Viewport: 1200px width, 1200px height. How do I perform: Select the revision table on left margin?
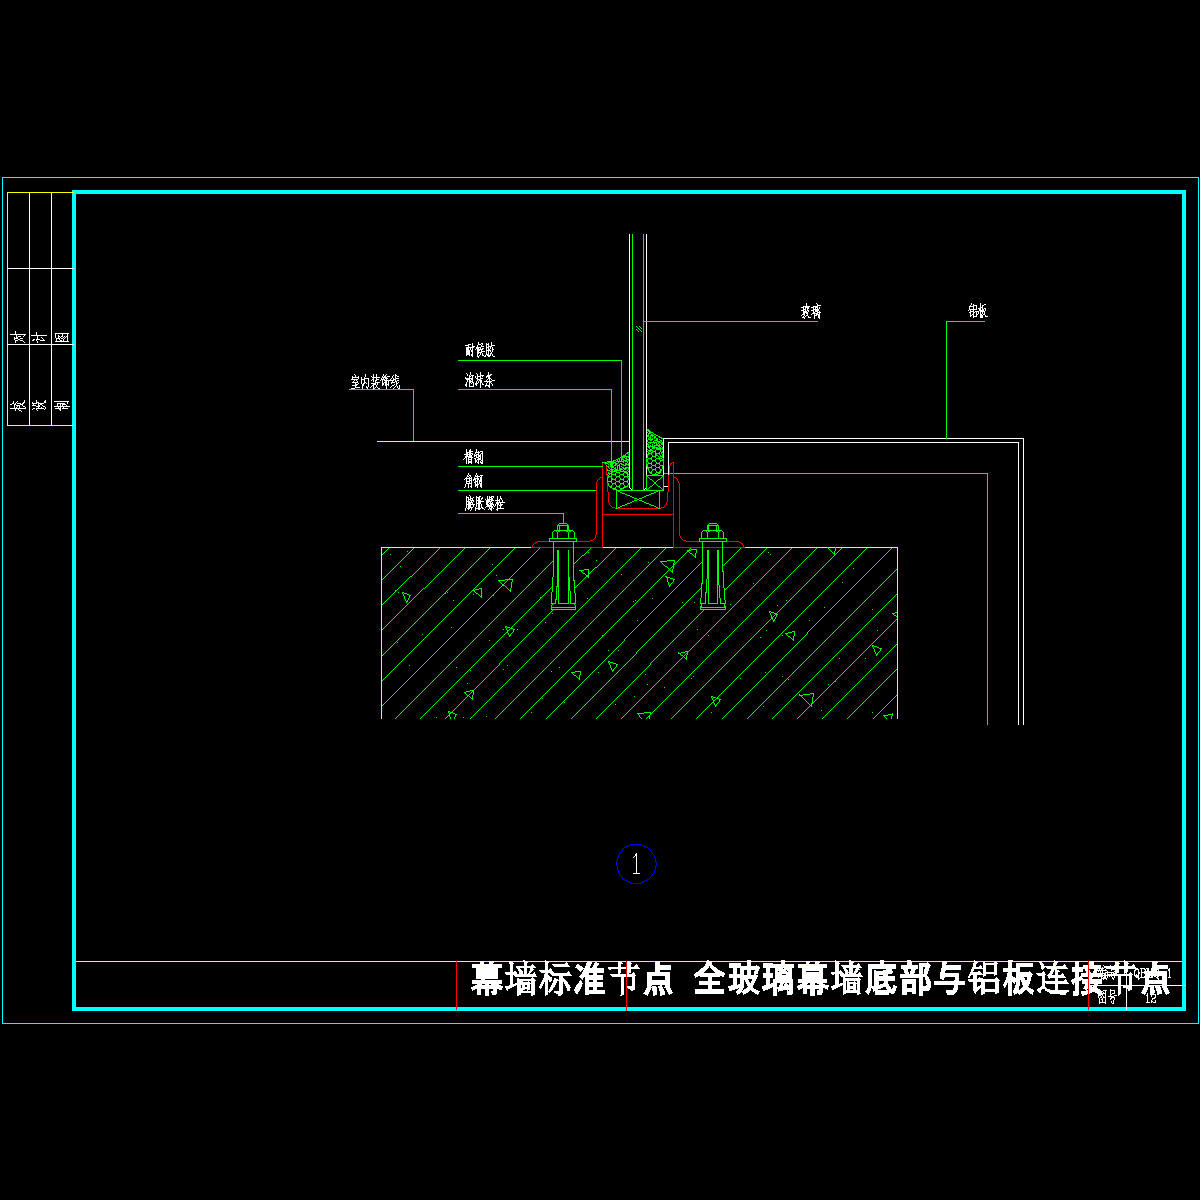click(40, 308)
